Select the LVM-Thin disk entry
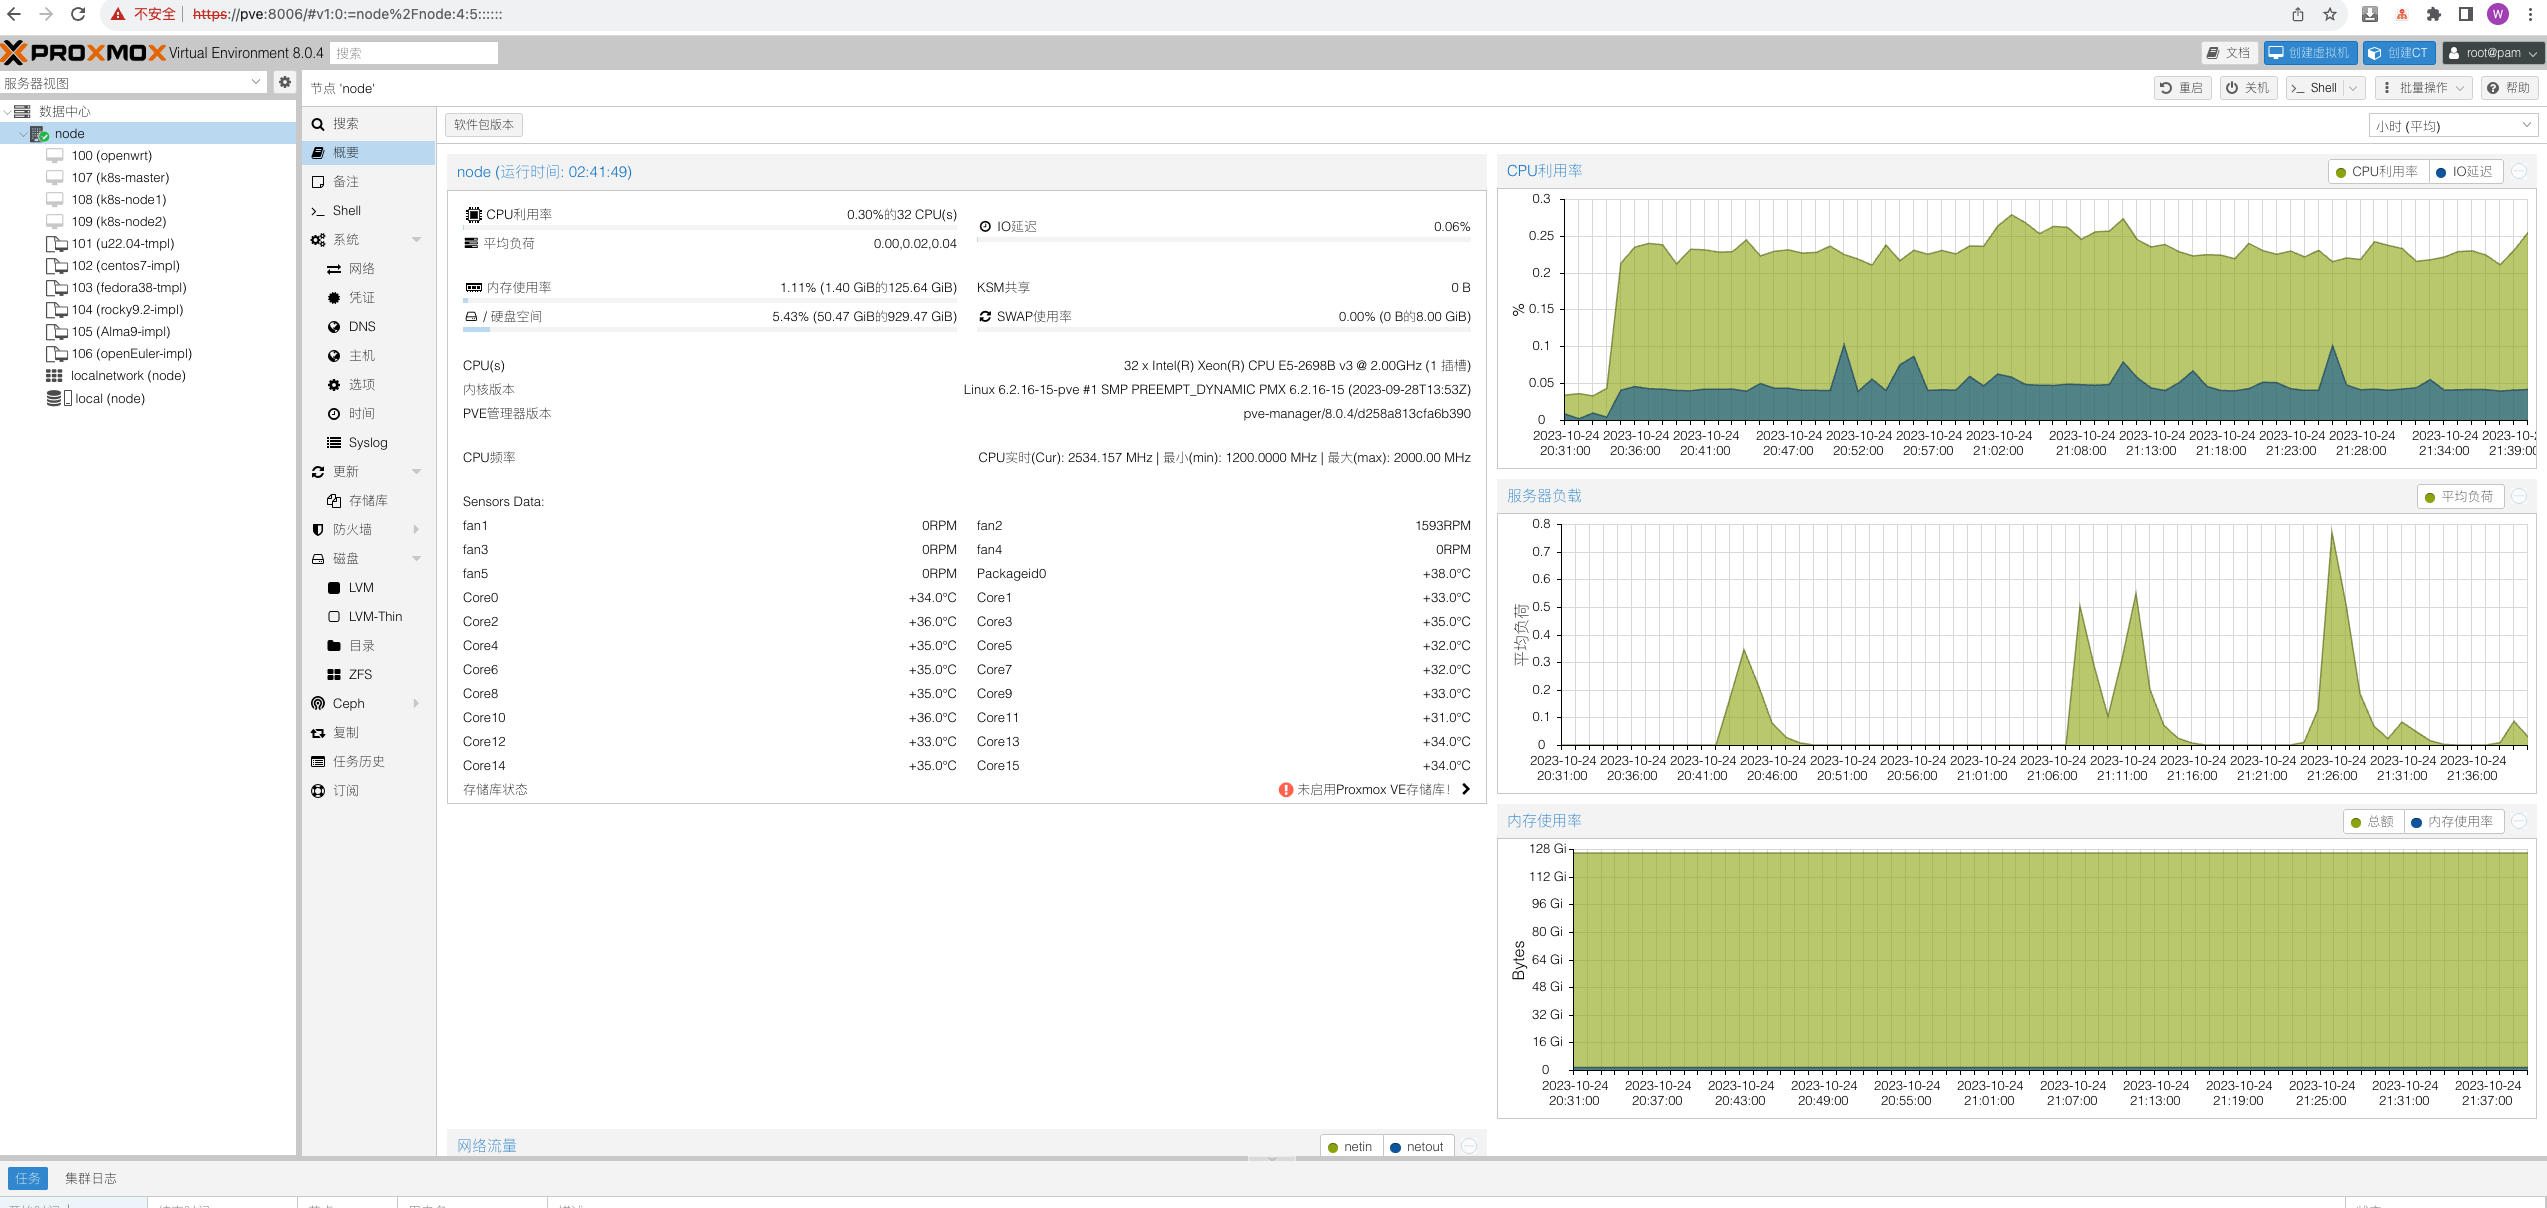Screen dimensions: 2547x1208 (x=374, y=617)
